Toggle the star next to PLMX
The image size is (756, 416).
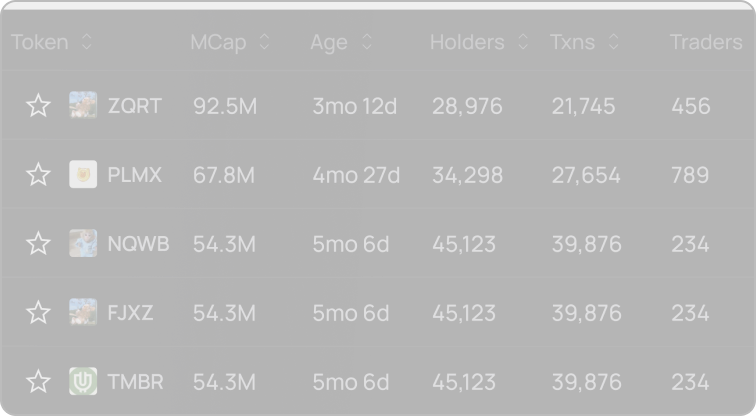click(38, 174)
